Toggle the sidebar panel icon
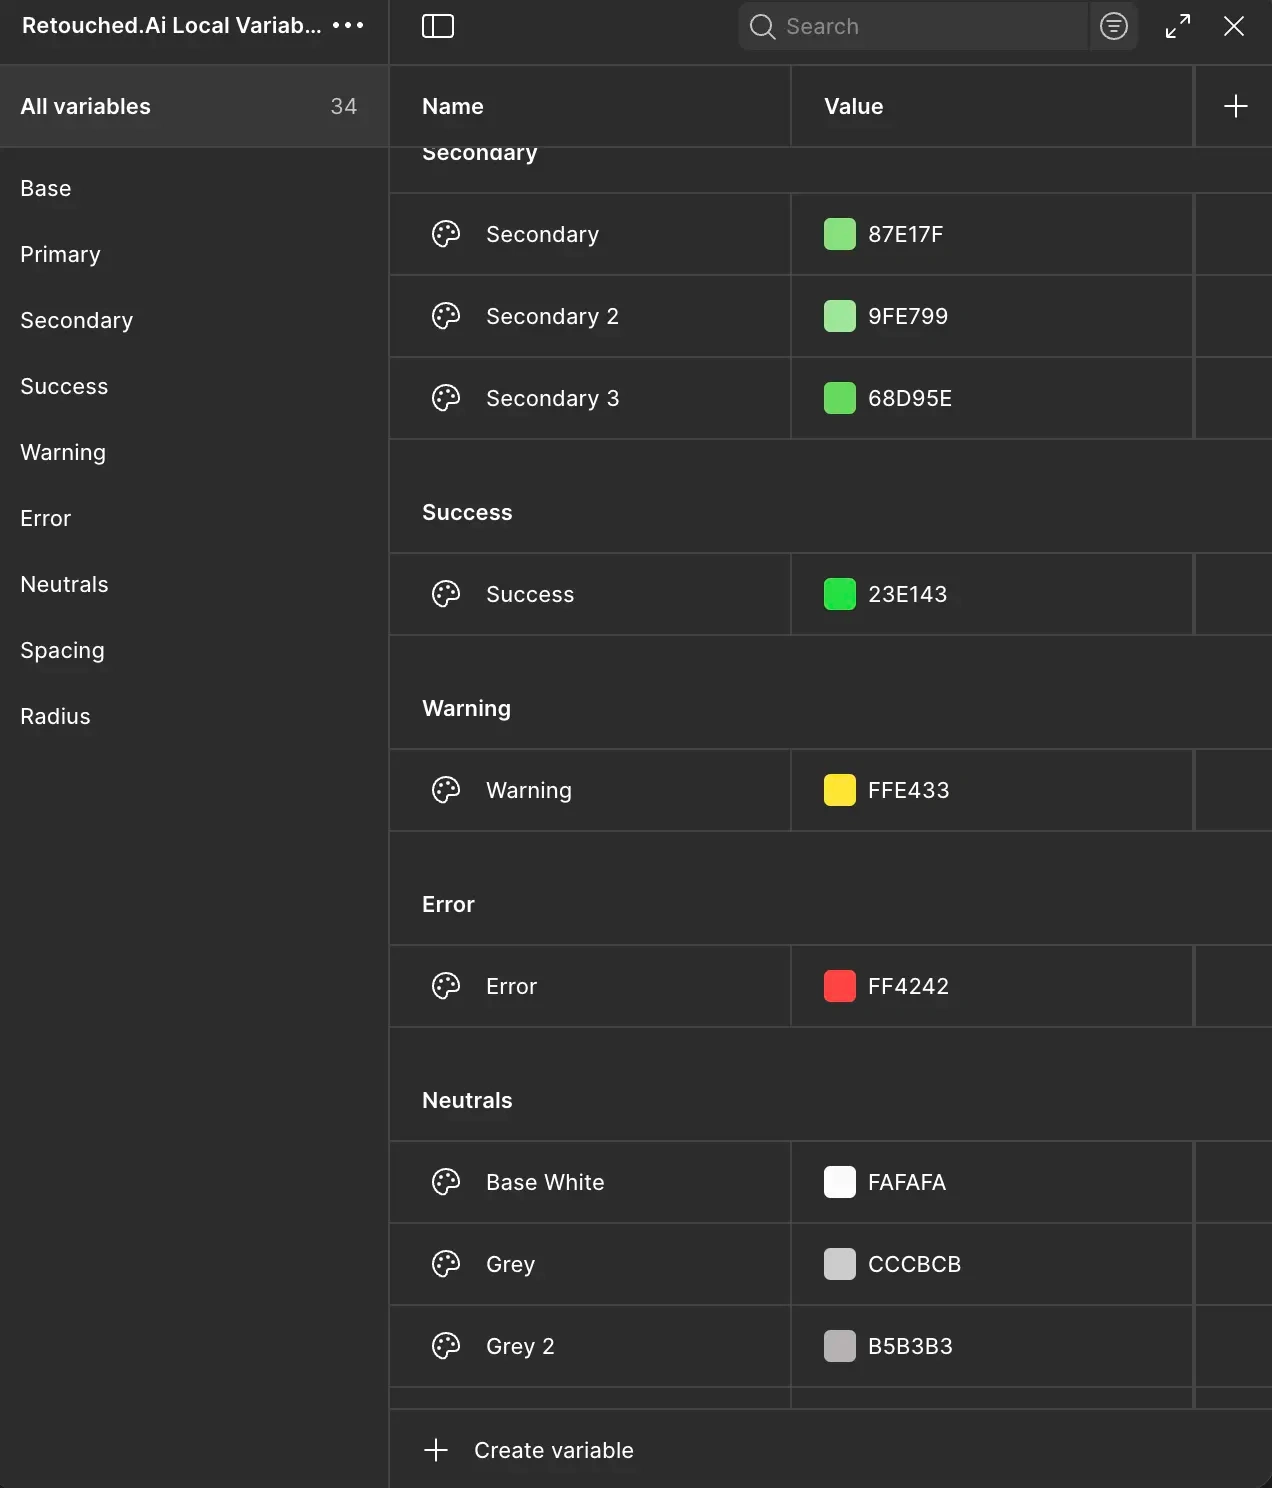Screen dimensions: 1272x1488 pos(438,26)
